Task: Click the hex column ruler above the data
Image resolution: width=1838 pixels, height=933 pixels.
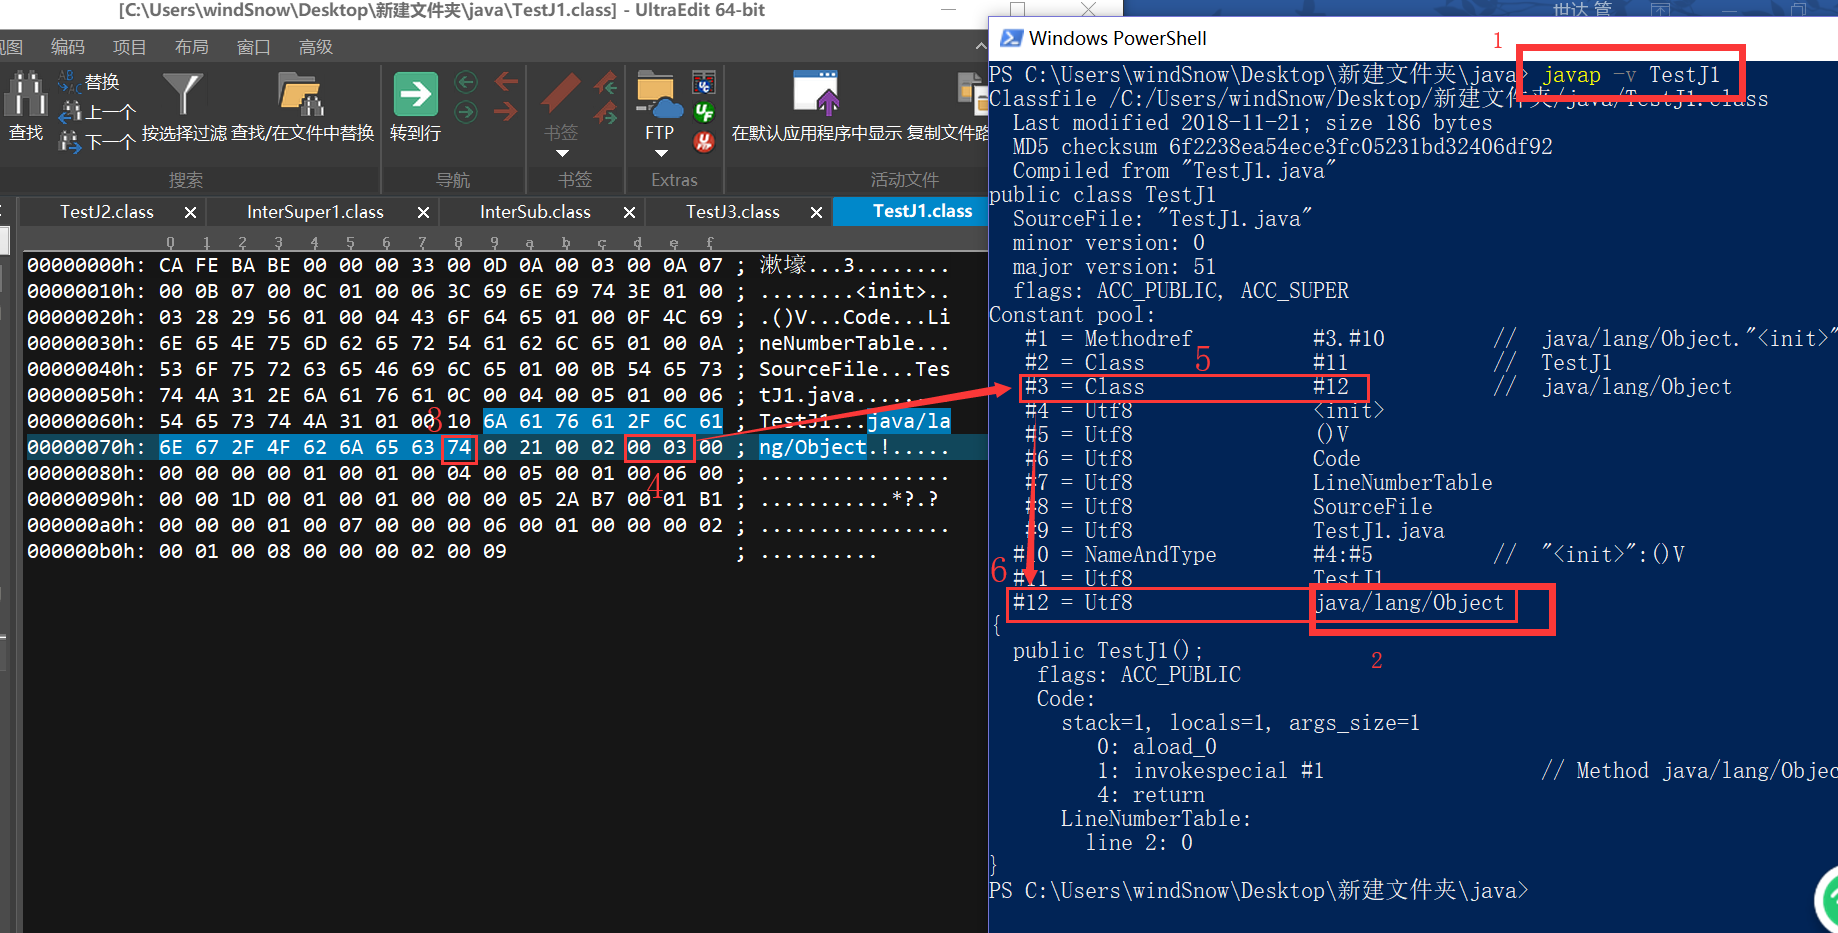Action: point(440,242)
